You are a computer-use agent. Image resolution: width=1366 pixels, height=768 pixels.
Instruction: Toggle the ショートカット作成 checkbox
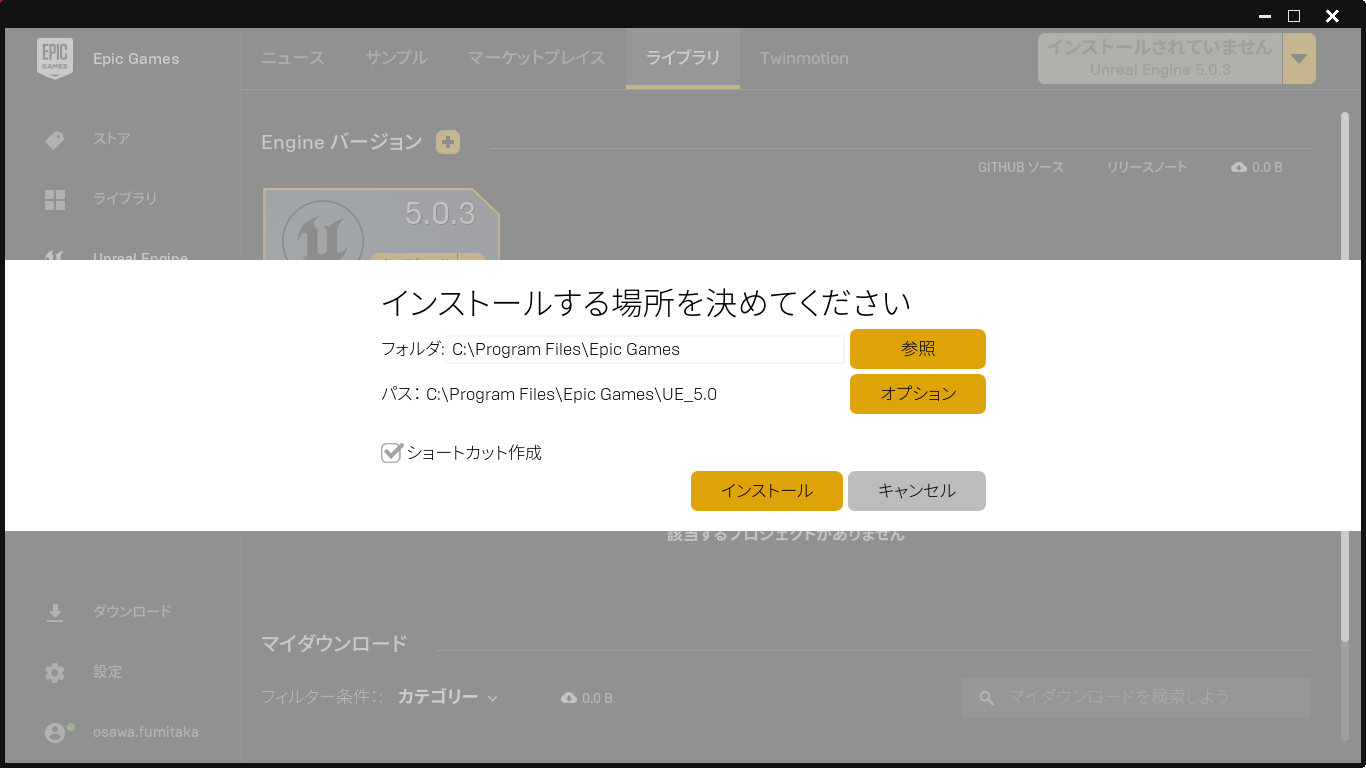pos(391,453)
